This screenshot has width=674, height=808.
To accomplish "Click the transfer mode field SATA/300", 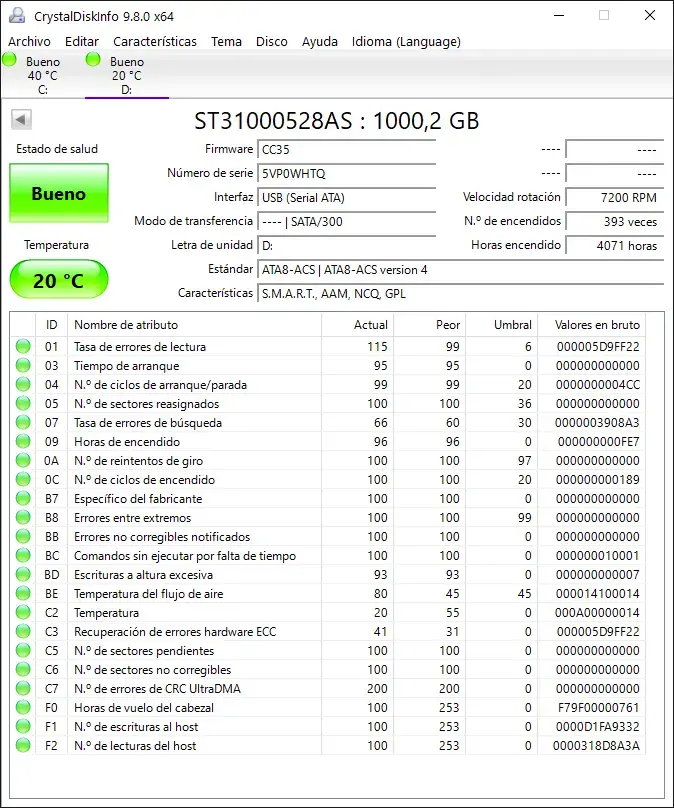I will (346, 222).
